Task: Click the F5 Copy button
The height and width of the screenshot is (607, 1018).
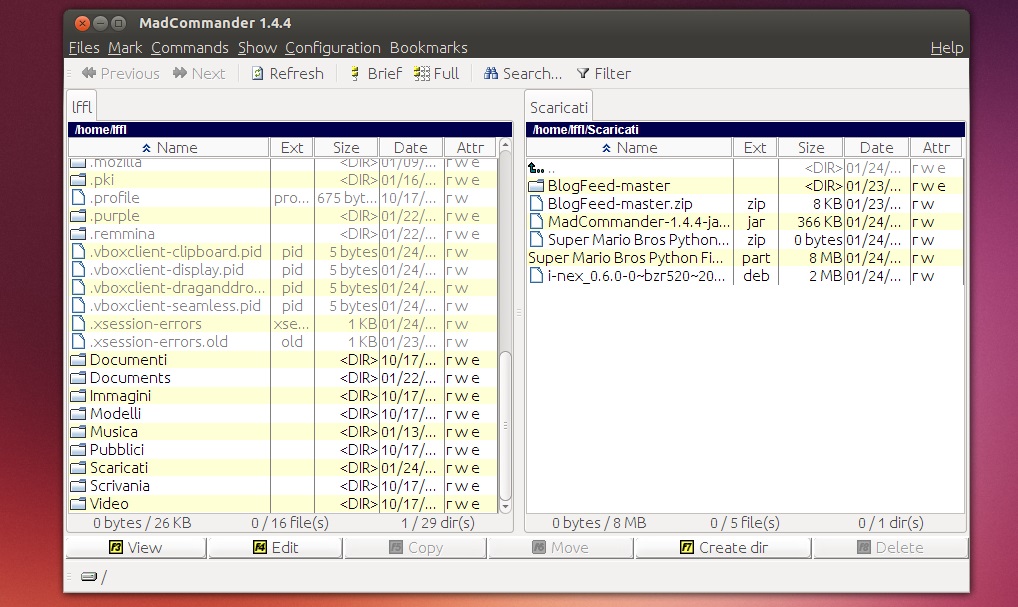Action: point(416,548)
